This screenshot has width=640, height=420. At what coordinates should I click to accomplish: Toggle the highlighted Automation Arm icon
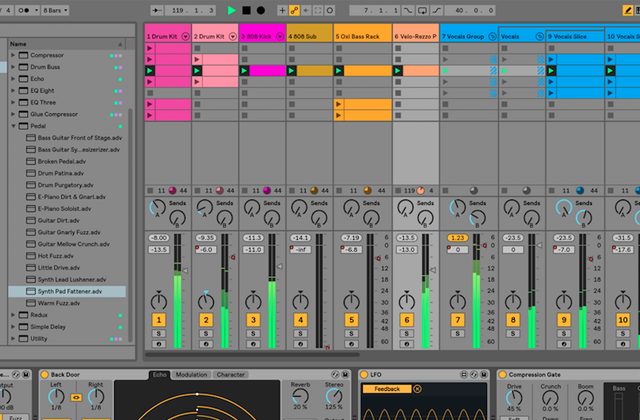[x=294, y=10]
